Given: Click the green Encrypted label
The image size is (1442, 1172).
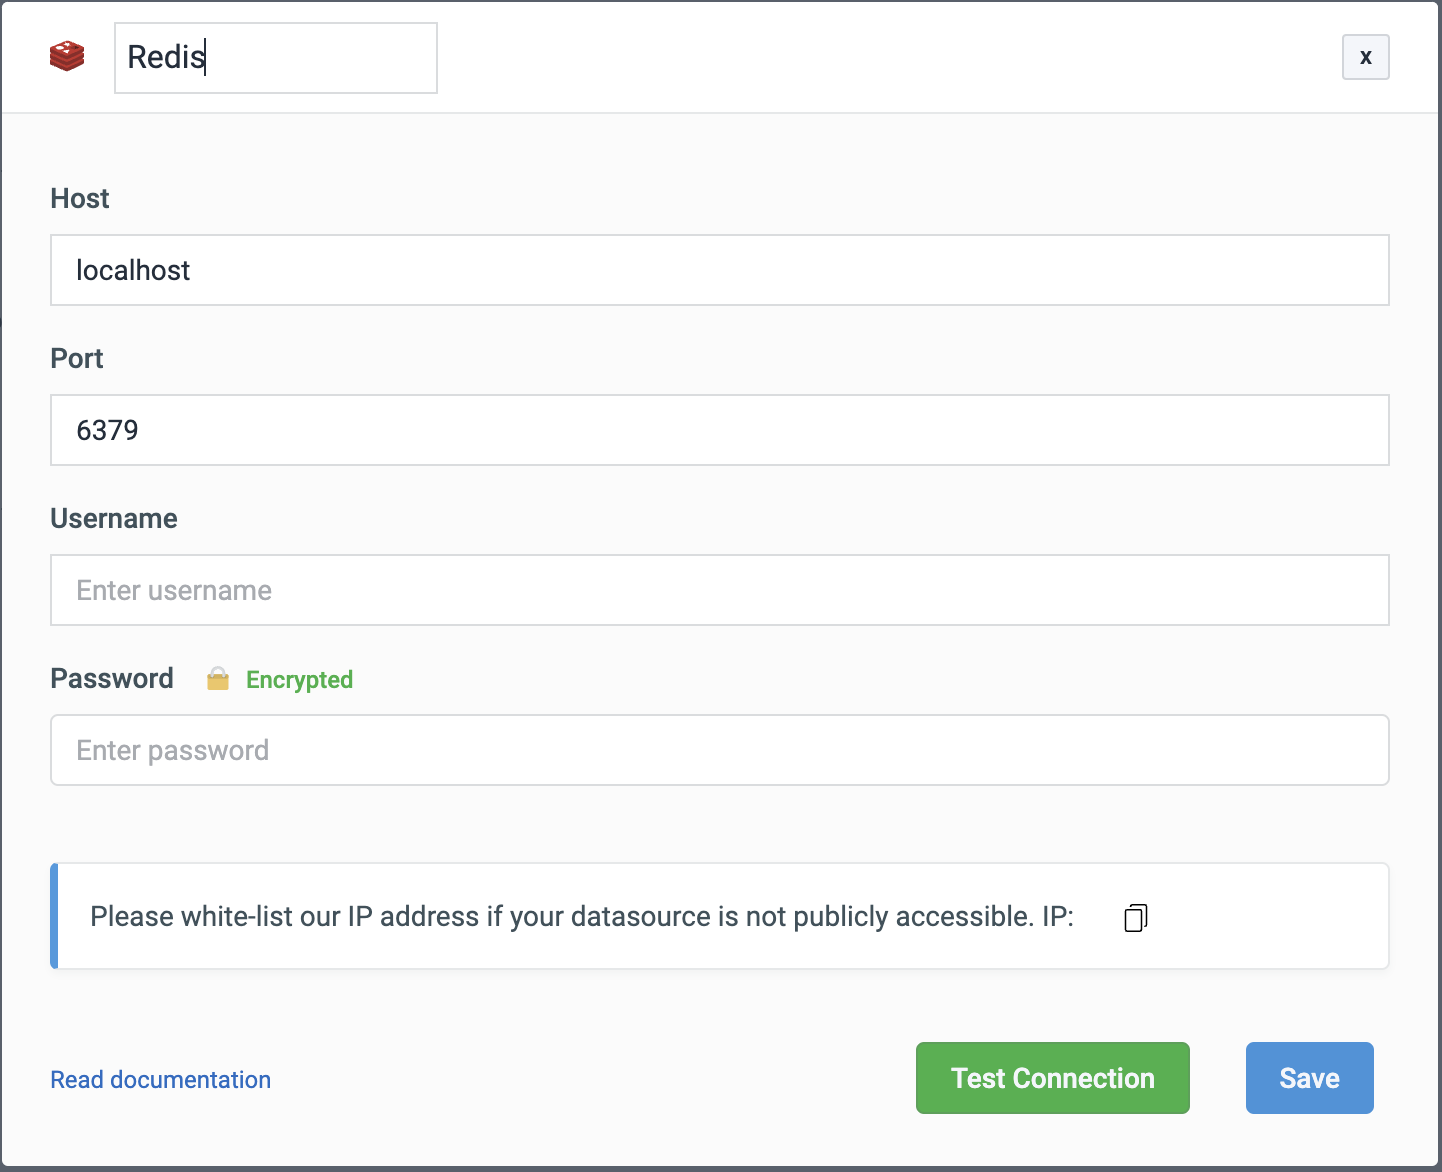Looking at the screenshot, I should 299,680.
